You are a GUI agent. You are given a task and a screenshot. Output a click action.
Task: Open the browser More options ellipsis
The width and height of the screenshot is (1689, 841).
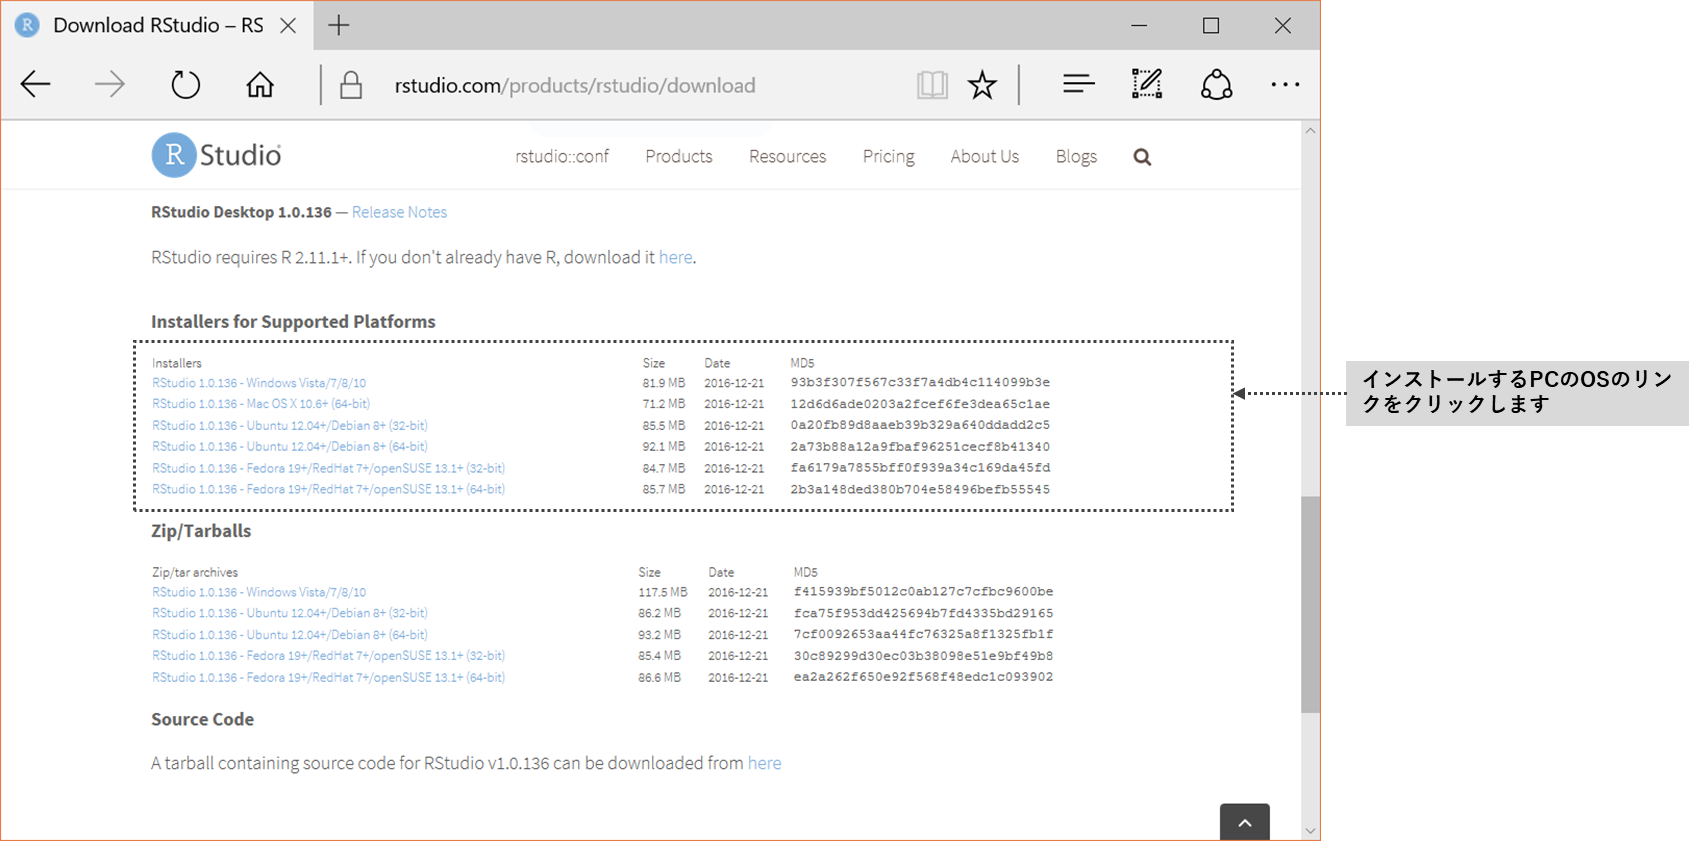click(x=1285, y=85)
